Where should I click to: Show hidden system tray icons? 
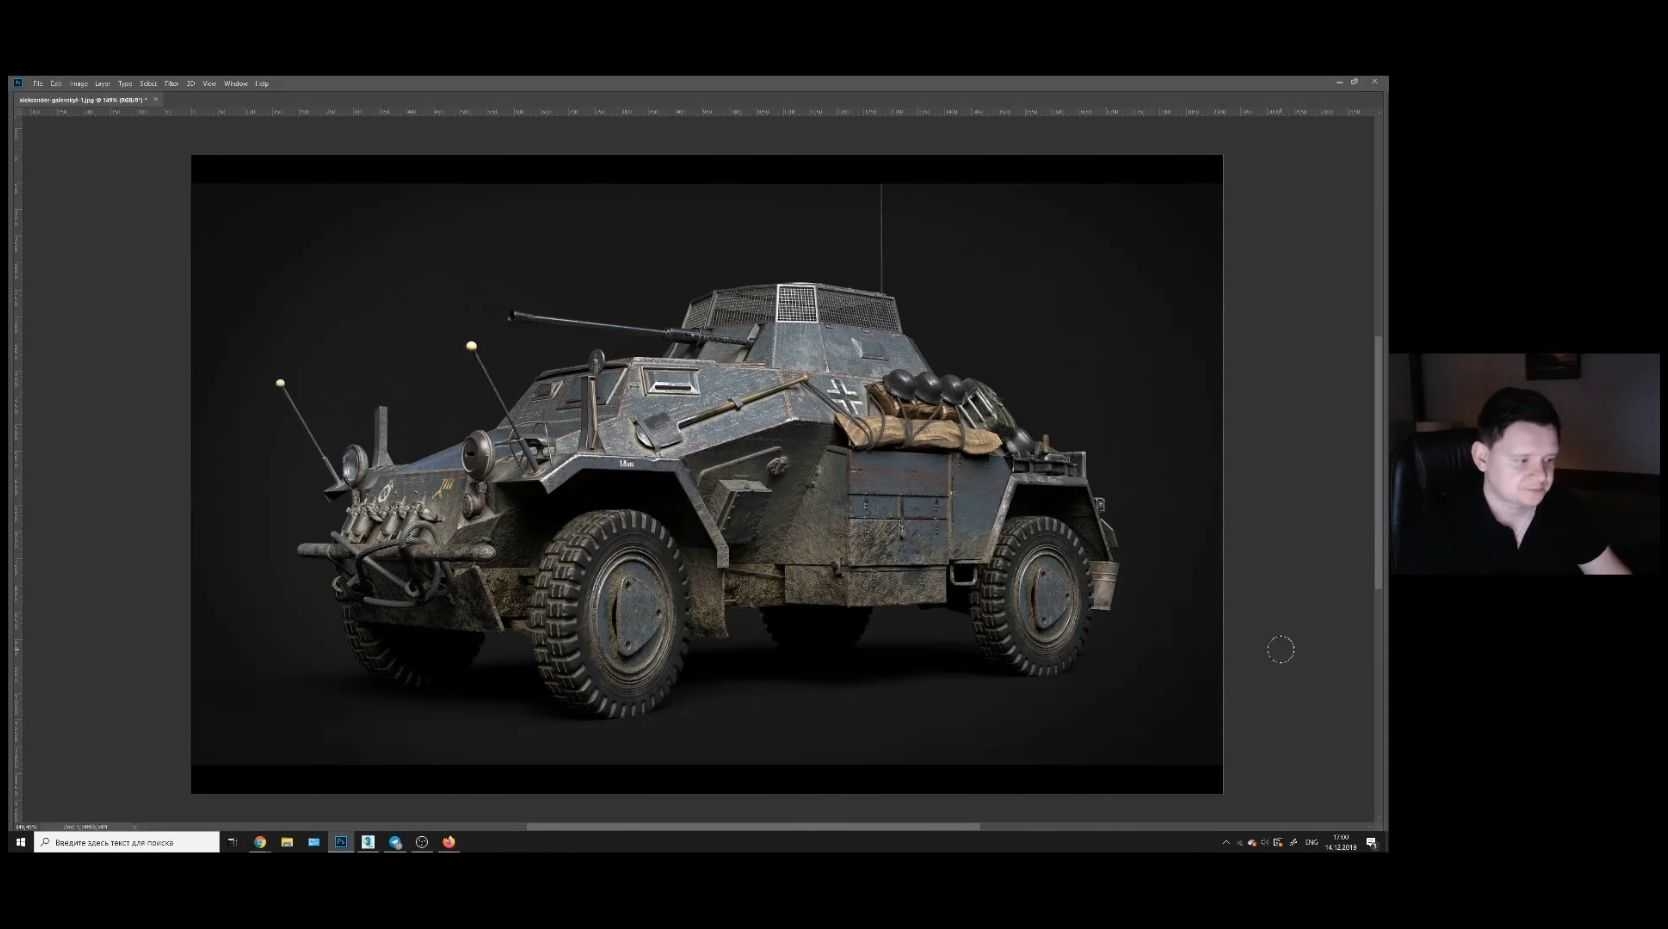(1226, 843)
